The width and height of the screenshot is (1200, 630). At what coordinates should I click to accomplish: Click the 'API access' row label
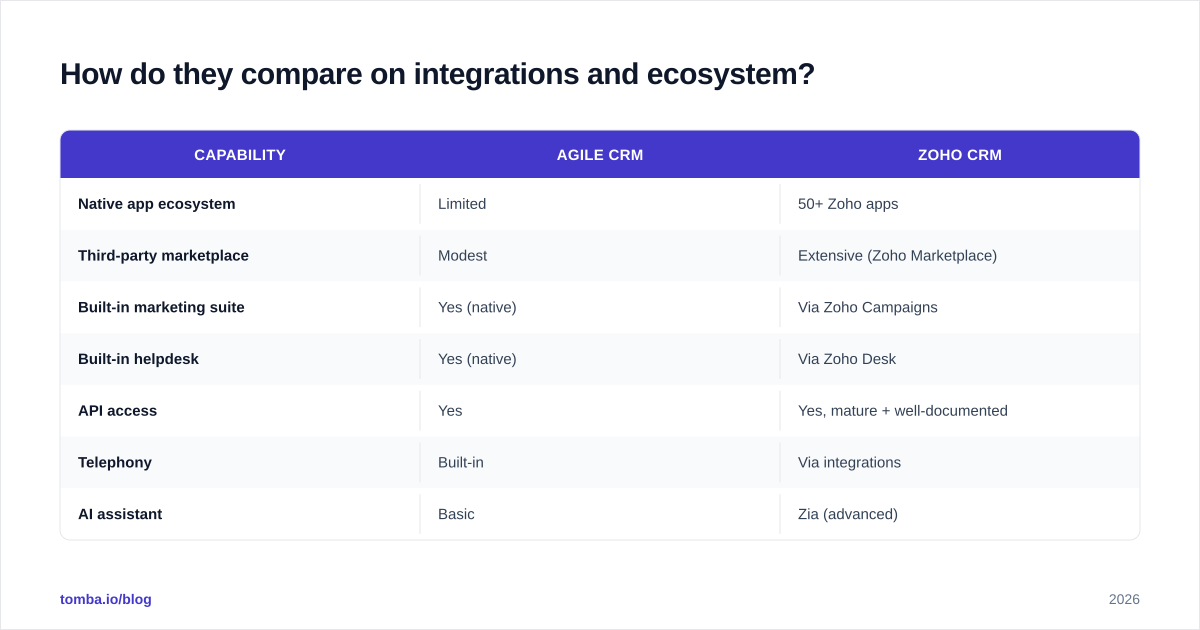117,411
